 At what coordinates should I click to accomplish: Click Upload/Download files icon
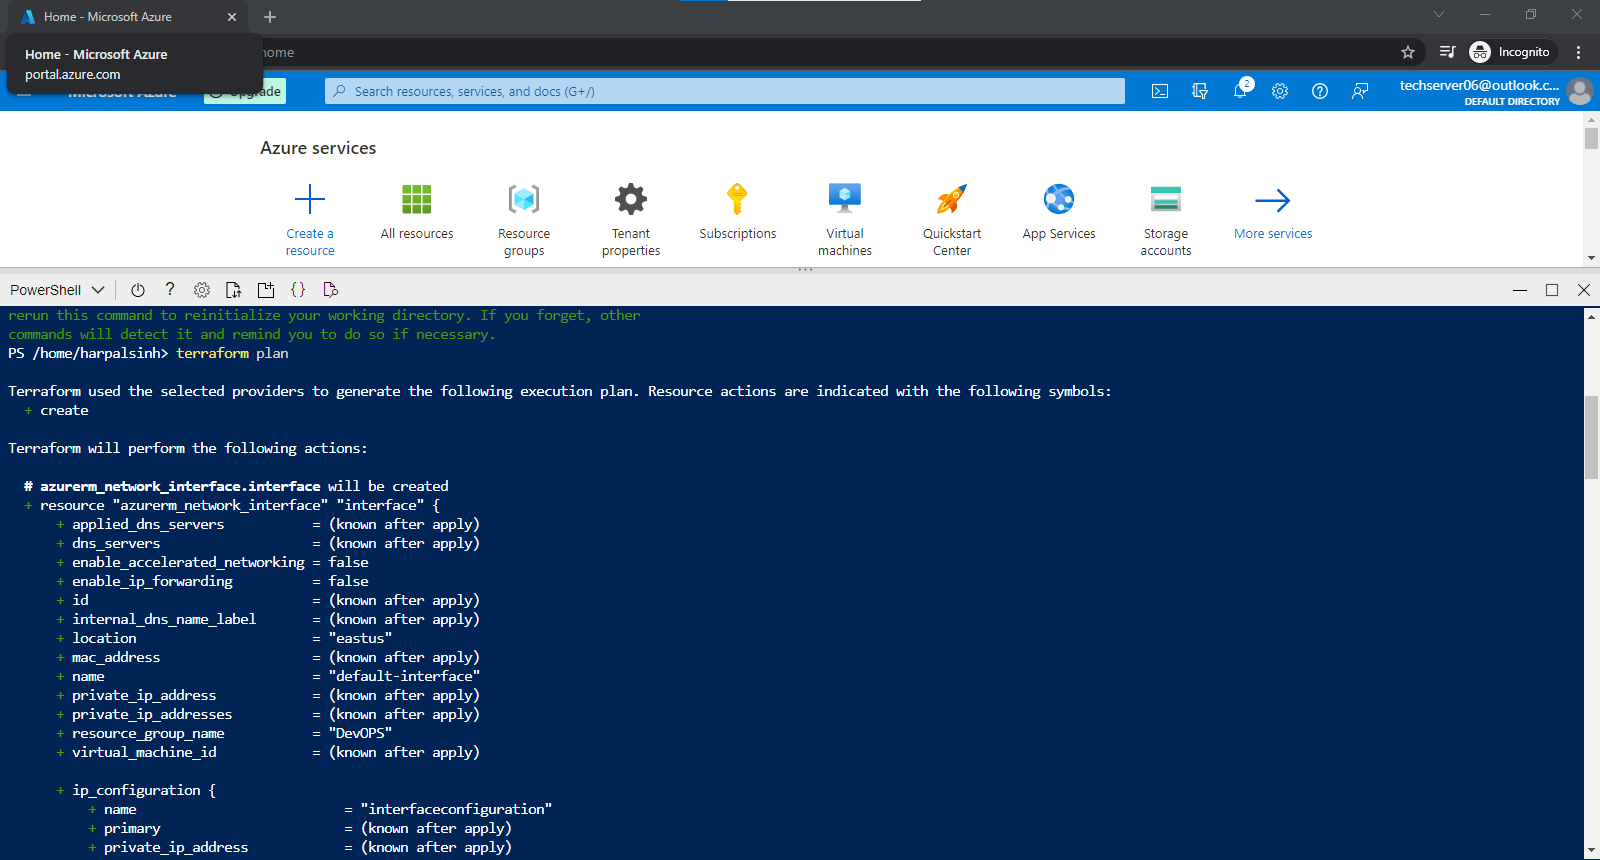click(x=234, y=290)
